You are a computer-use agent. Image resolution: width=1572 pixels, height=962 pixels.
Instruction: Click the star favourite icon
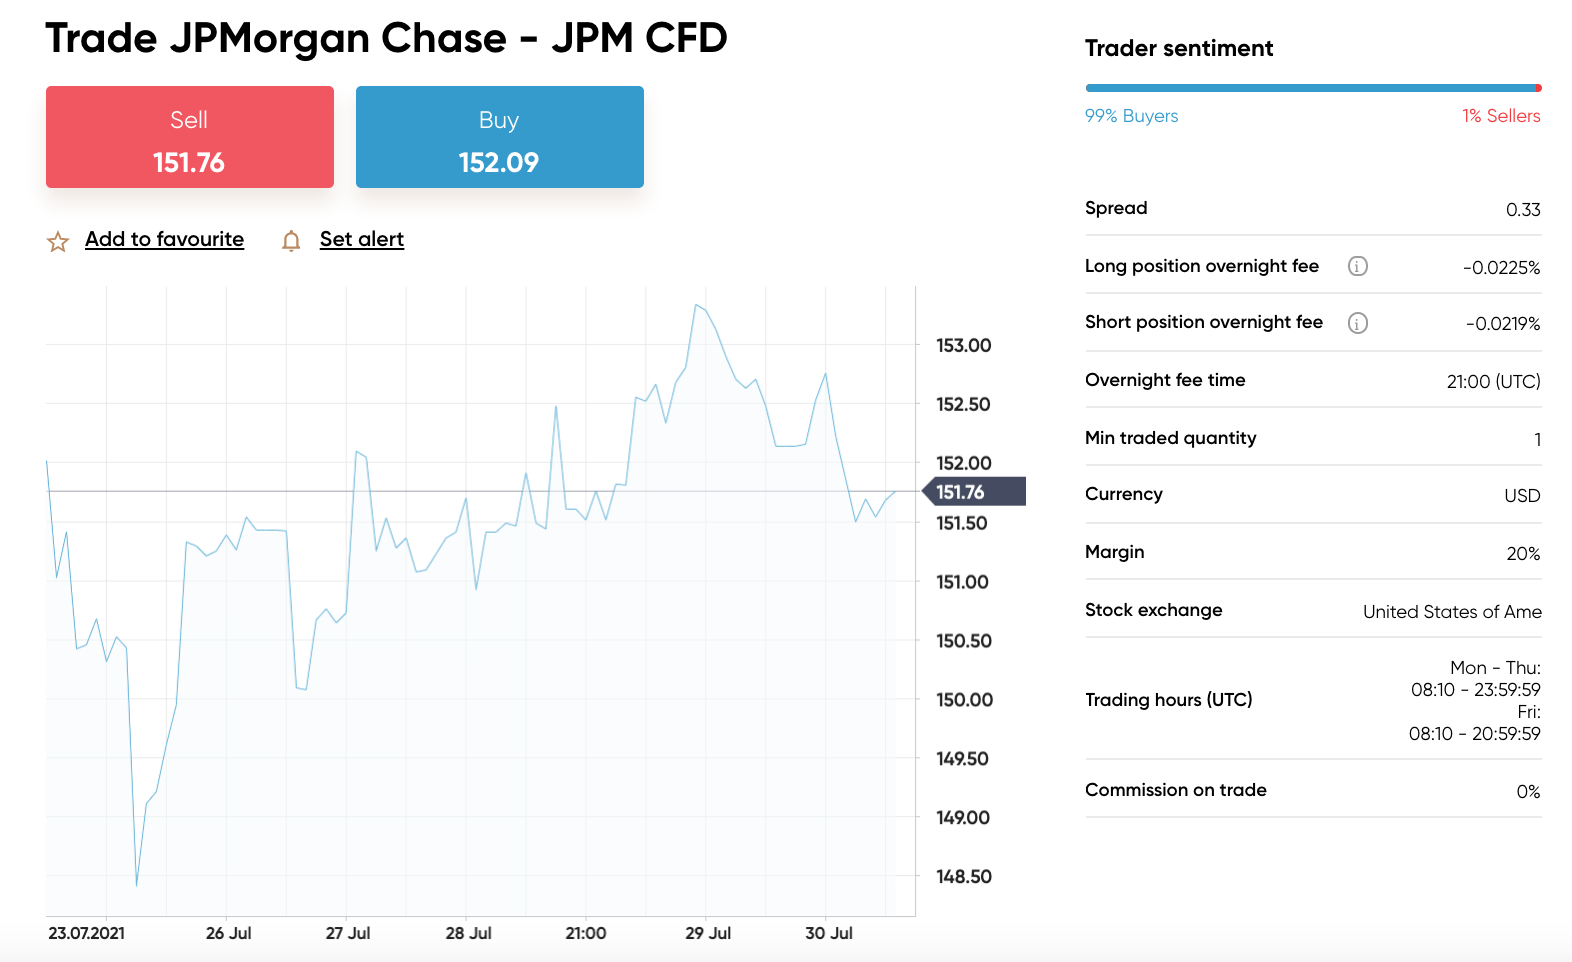click(x=58, y=241)
